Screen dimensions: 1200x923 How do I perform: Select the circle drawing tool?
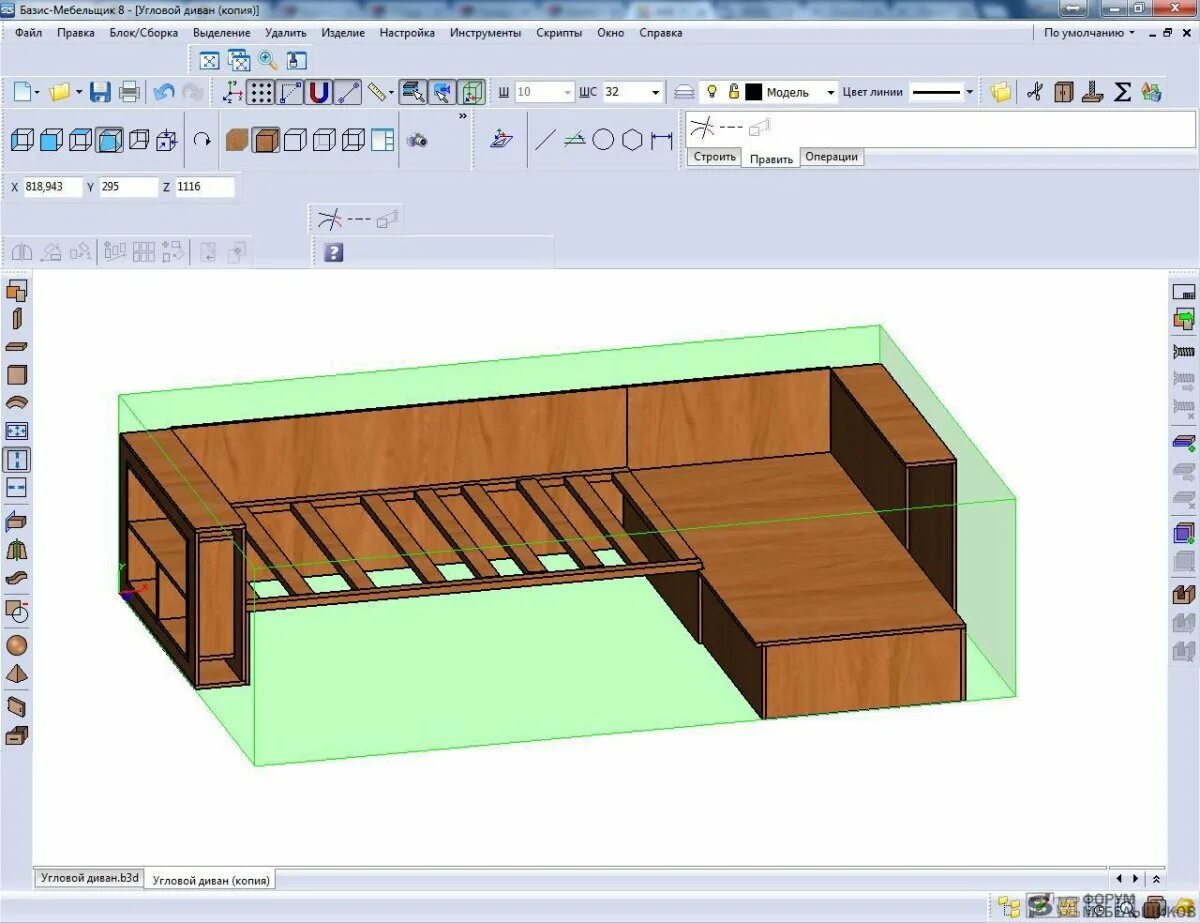pos(602,140)
